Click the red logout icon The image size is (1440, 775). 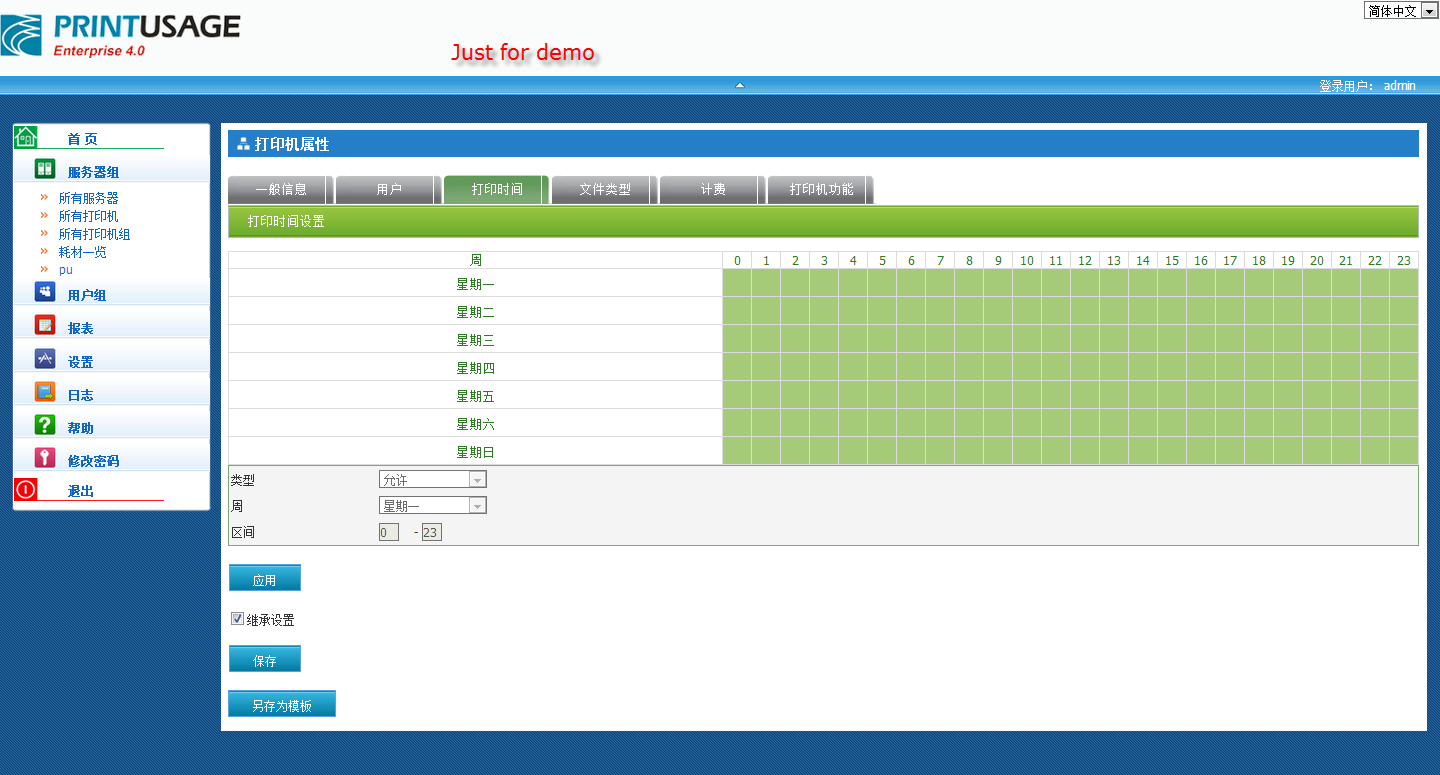click(x=26, y=489)
